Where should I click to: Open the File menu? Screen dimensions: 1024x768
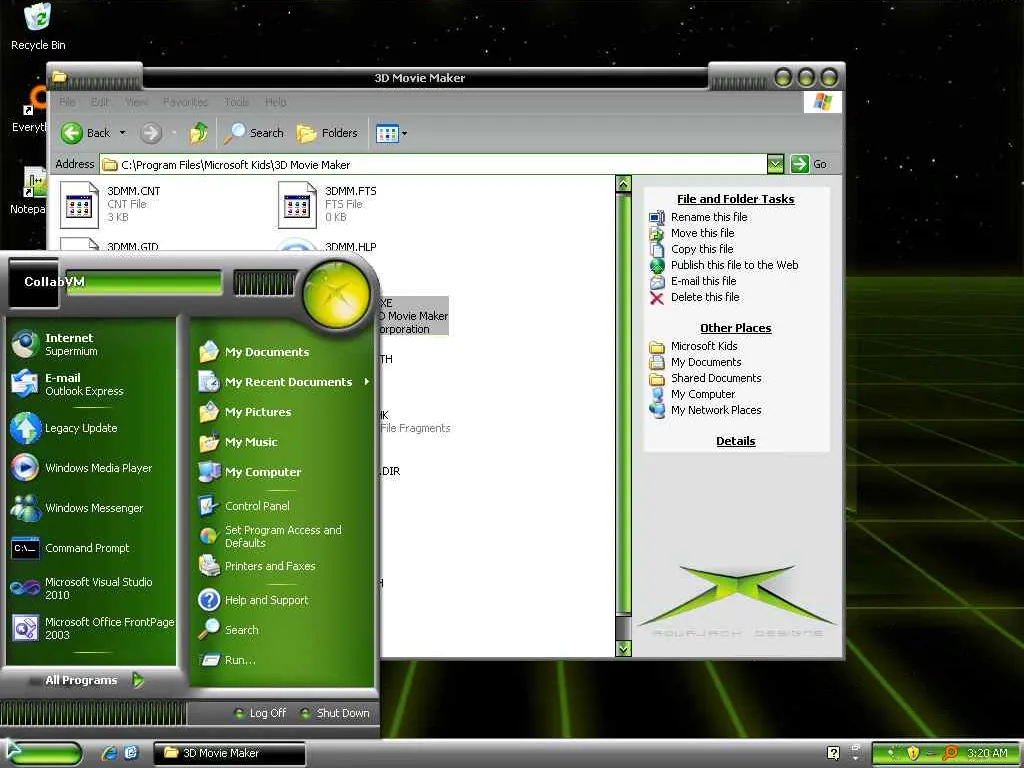coord(67,102)
